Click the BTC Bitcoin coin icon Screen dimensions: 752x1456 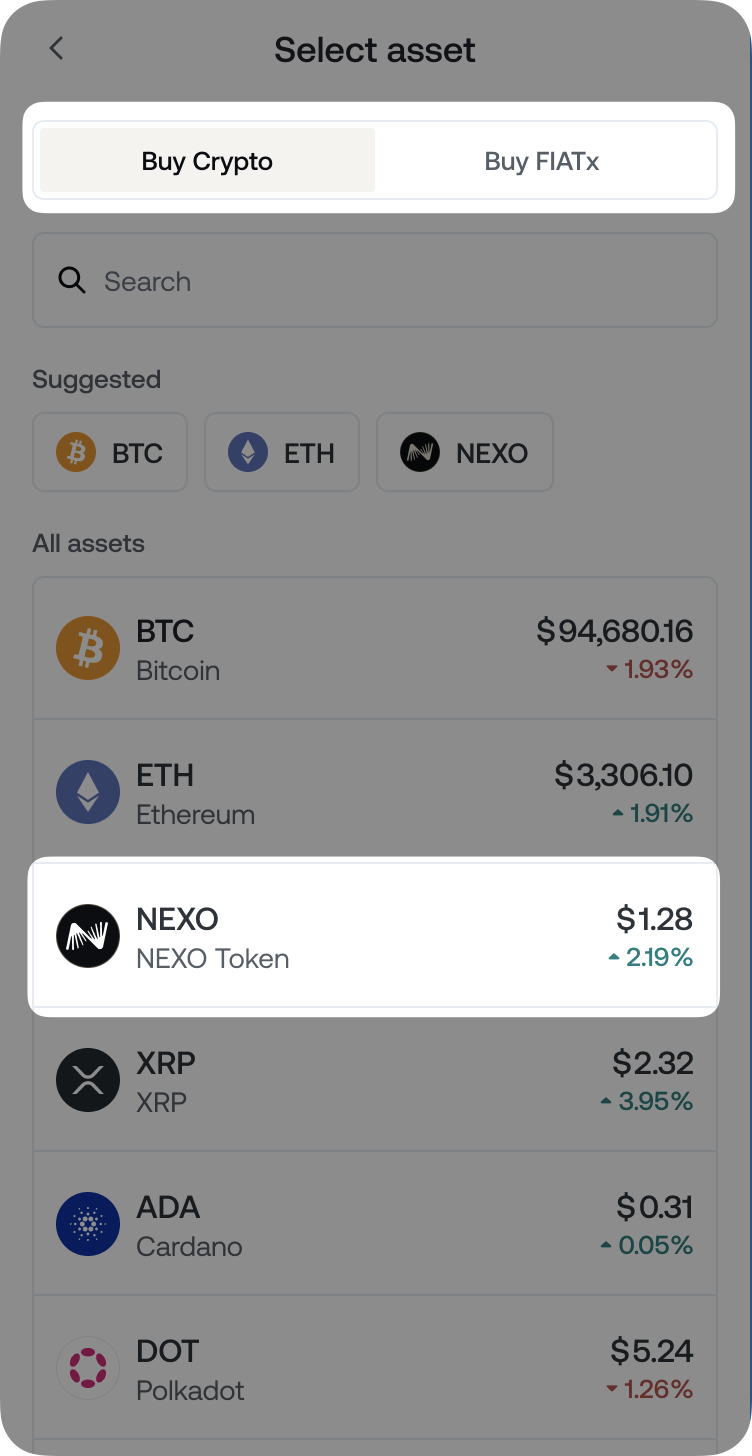click(88, 648)
